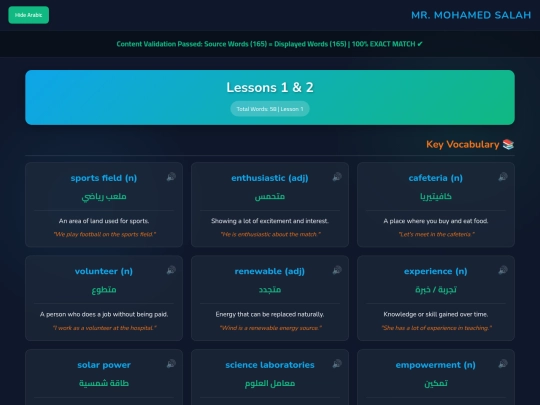Click example 'We play football on the sports field.'

[104, 235]
